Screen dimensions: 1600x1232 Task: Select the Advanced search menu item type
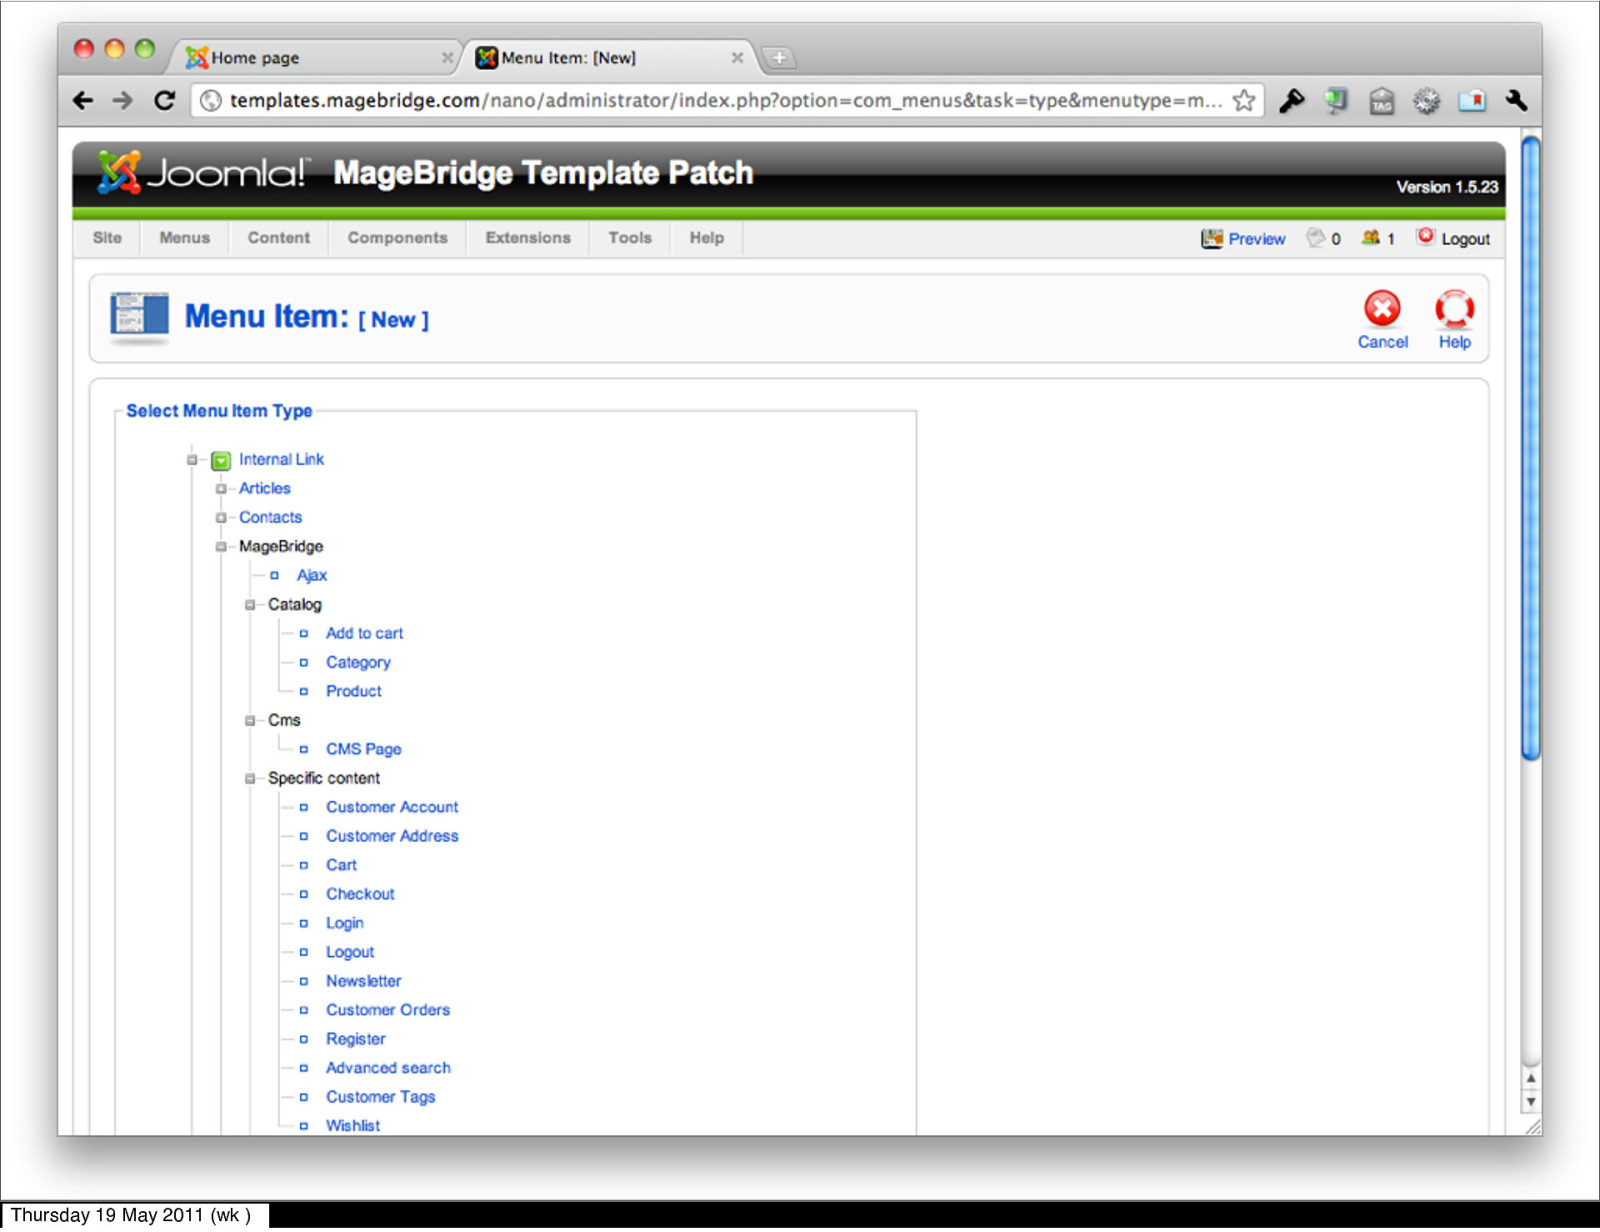(x=388, y=1069)
